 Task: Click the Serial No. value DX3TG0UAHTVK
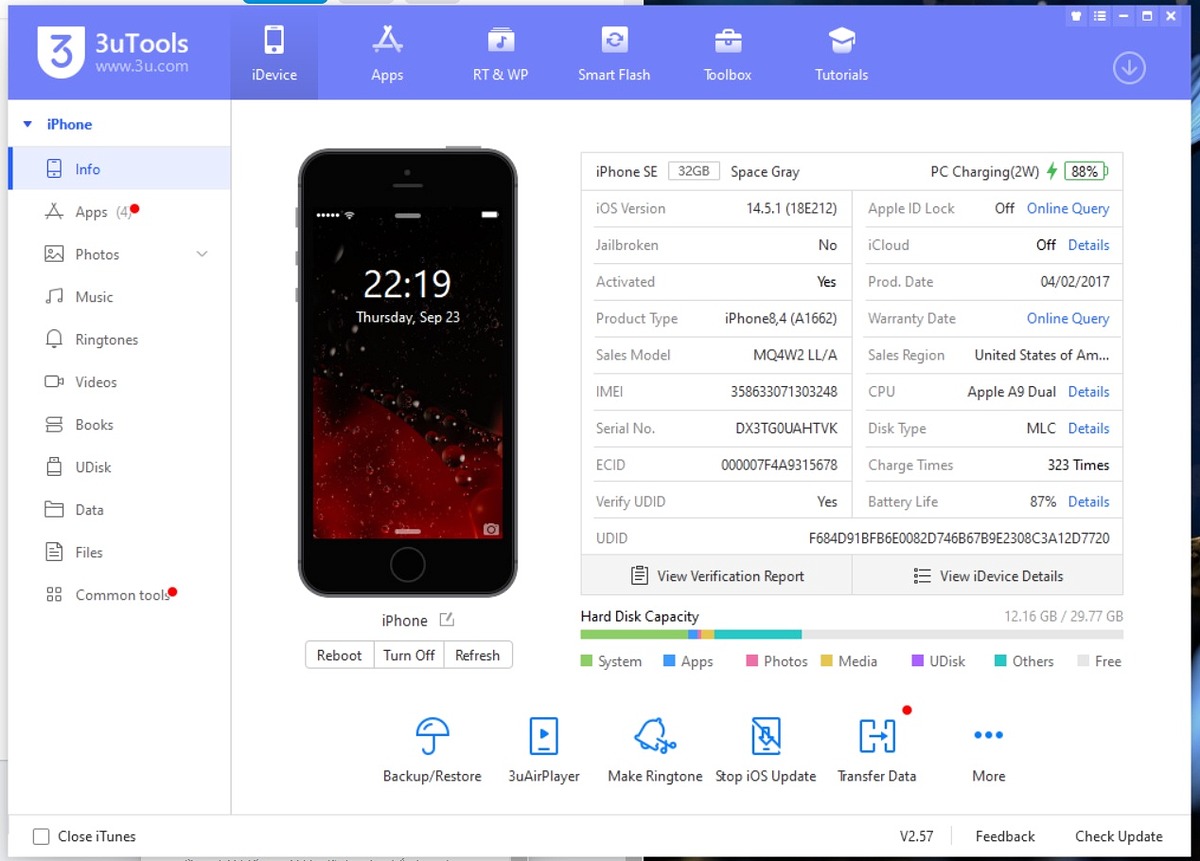click(x=786, y=428)
